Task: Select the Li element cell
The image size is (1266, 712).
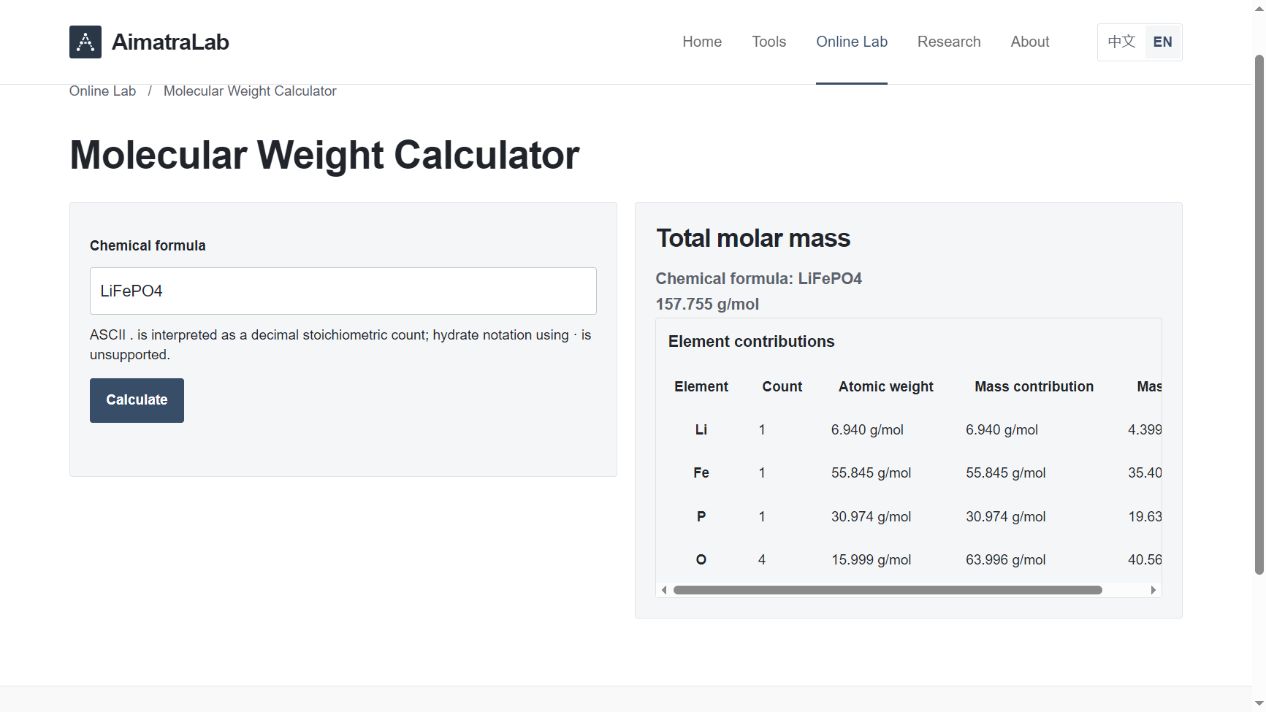Action: 701,430
